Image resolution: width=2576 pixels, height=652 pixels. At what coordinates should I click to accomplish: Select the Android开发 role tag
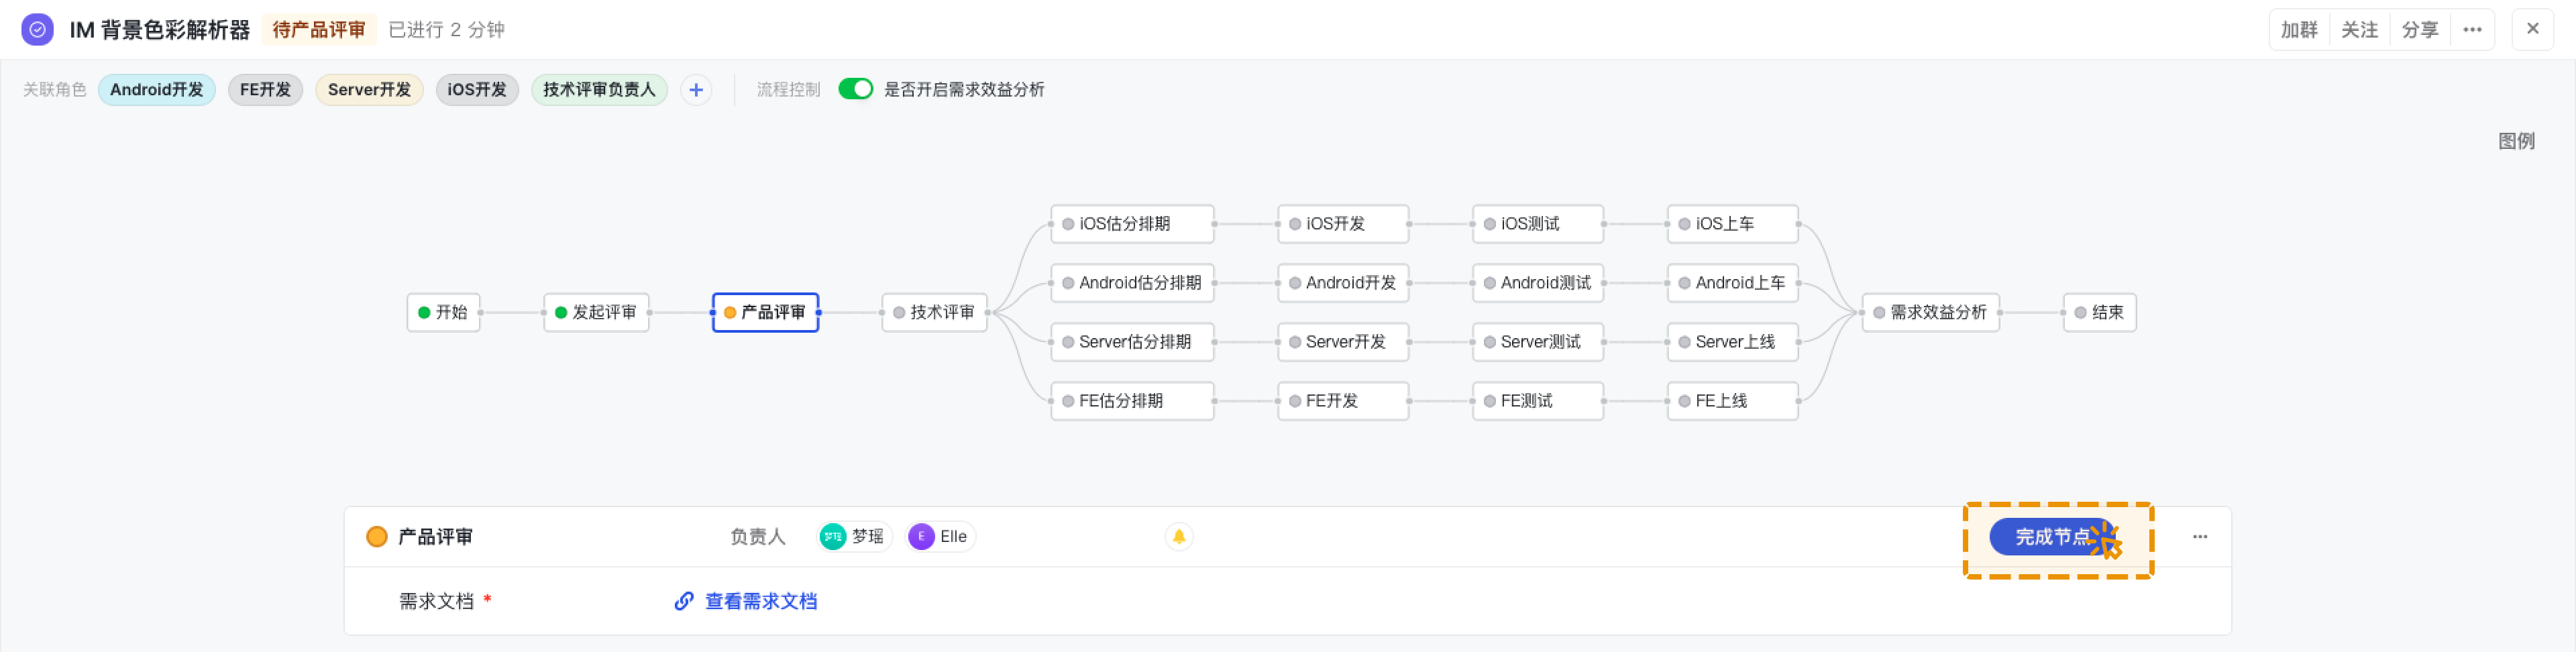point(157,90)
